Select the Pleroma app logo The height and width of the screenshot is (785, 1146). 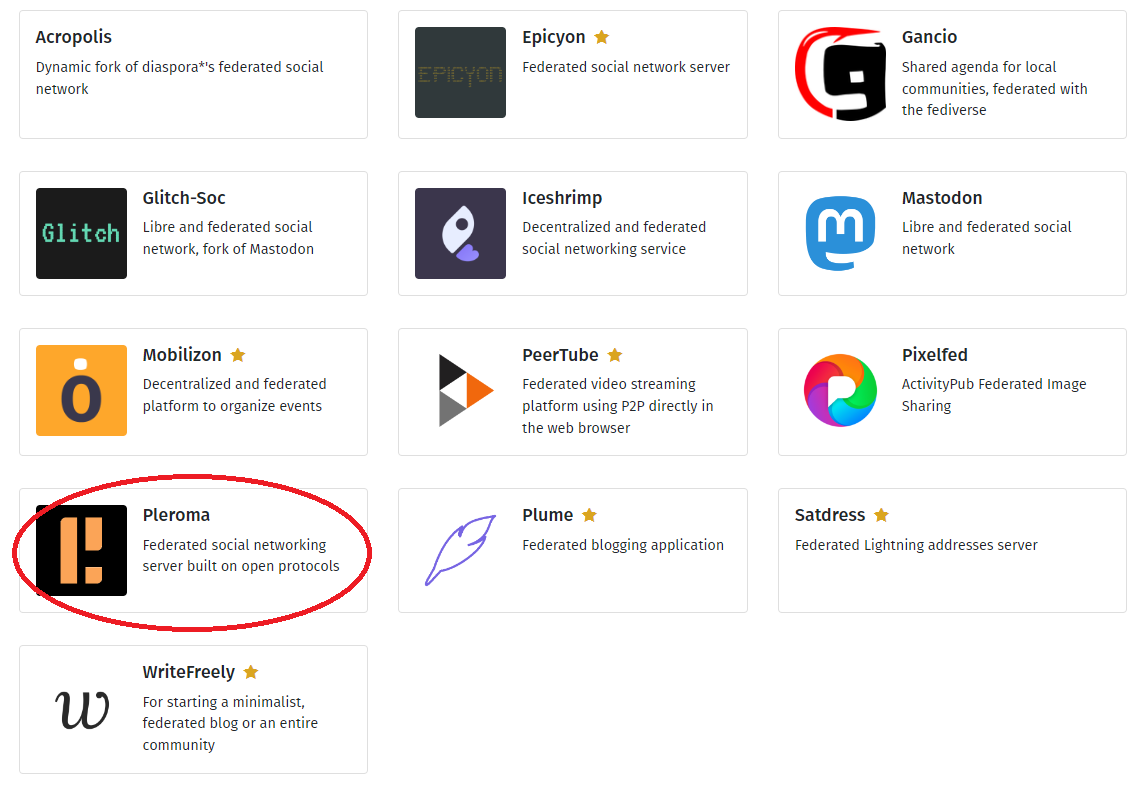[x=81, y=551]
